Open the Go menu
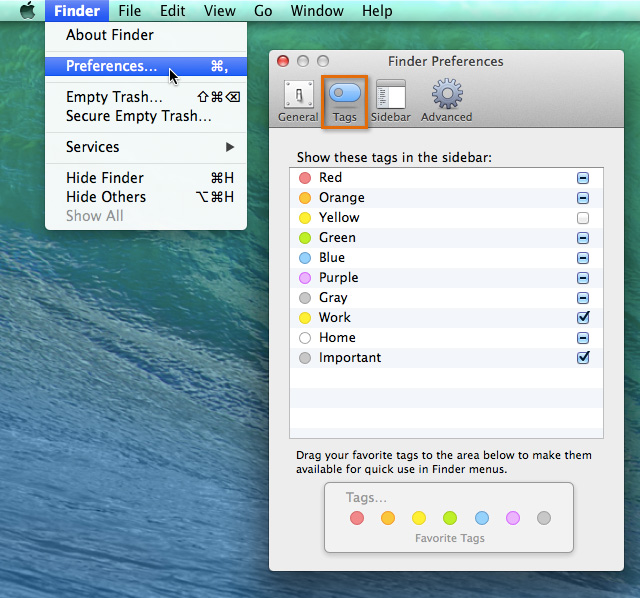640x598 pixels. [x=263, y=11]
